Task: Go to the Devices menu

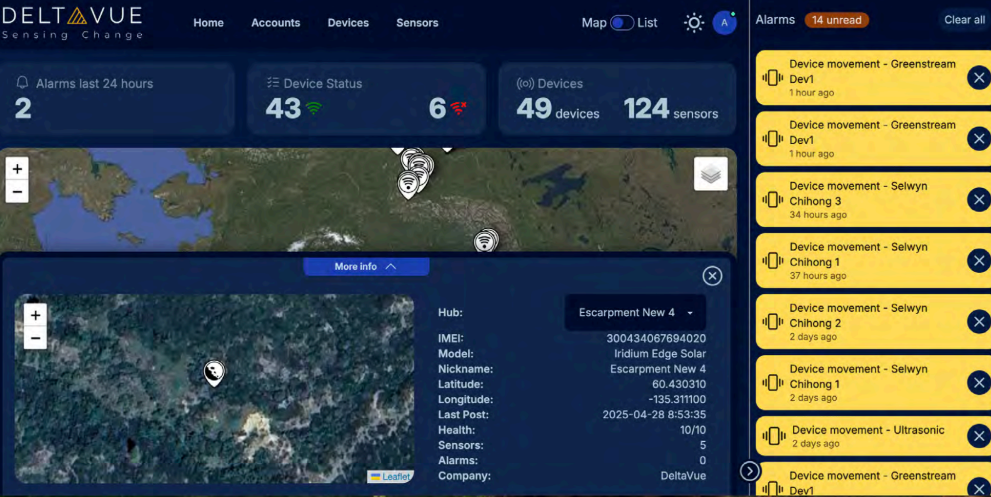Action: (348, 23)
